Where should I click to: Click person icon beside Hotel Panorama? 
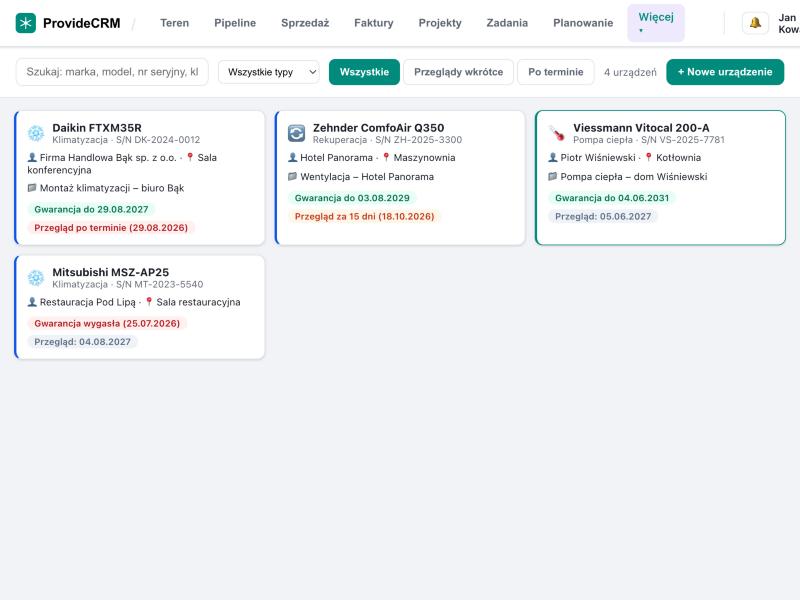[x=292, y=158]
